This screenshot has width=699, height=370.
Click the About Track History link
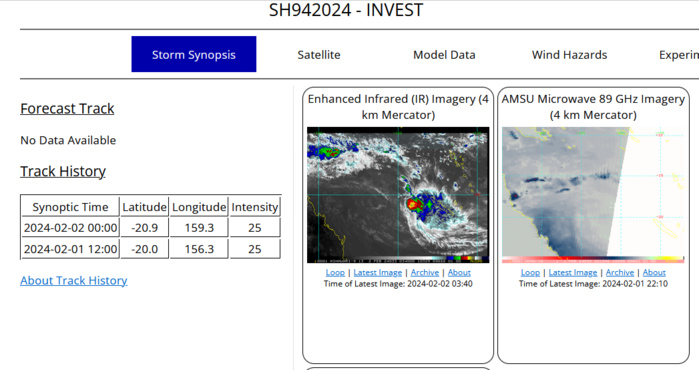(74, 280)
